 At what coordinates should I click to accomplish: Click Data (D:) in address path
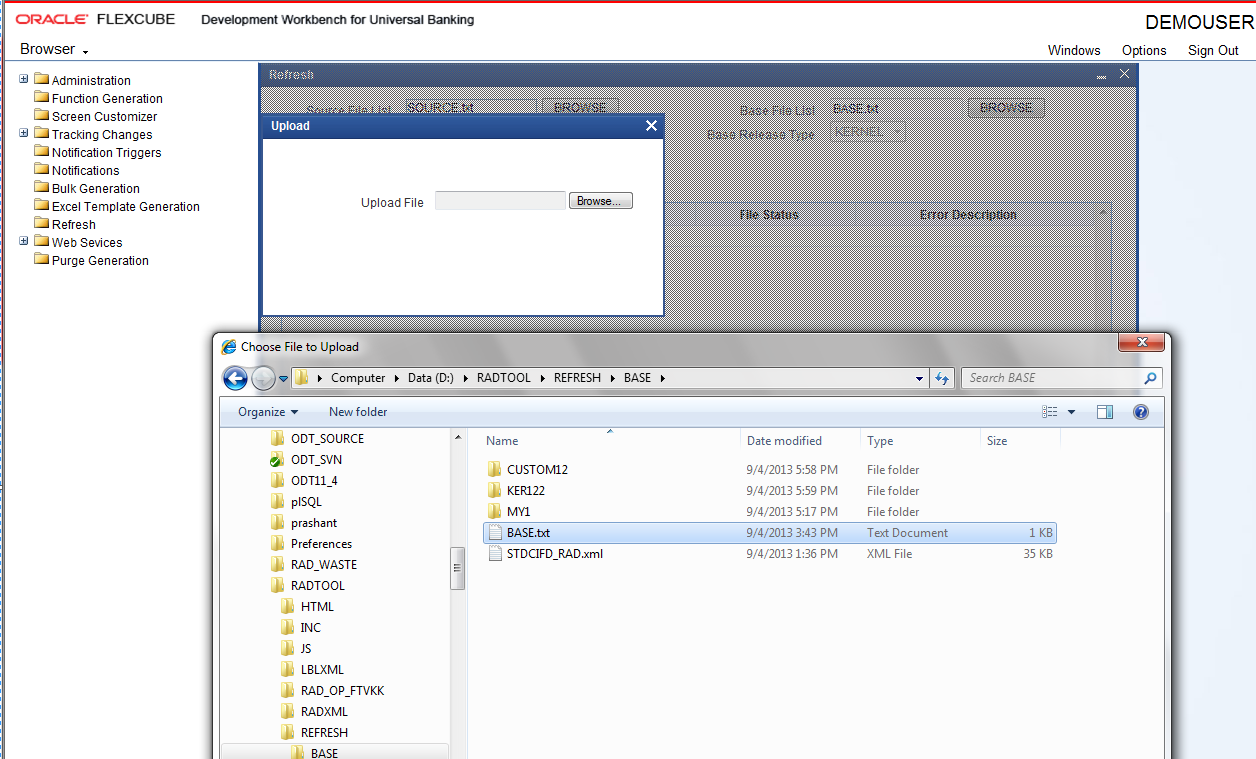[431, 378]
